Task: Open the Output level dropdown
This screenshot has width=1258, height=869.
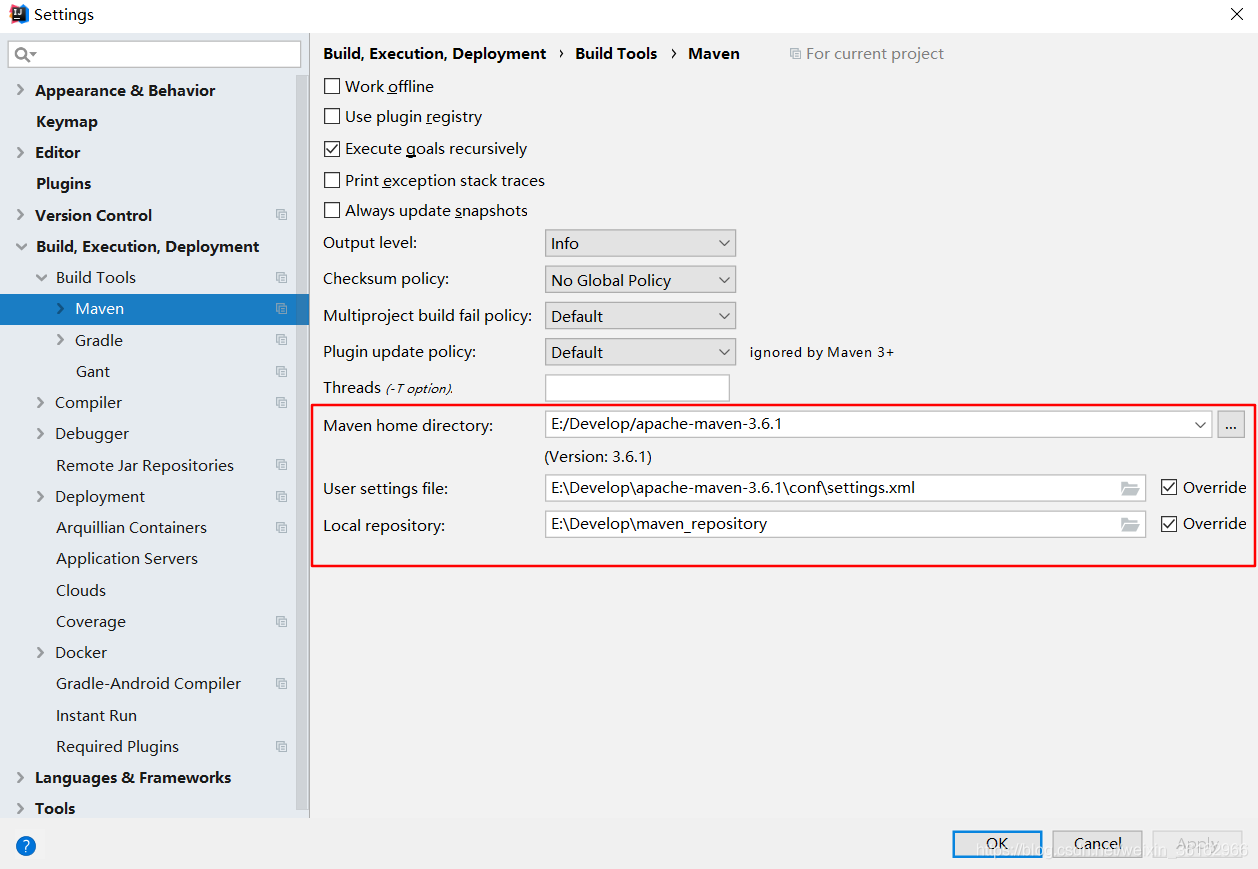Action: coord(640,243)
